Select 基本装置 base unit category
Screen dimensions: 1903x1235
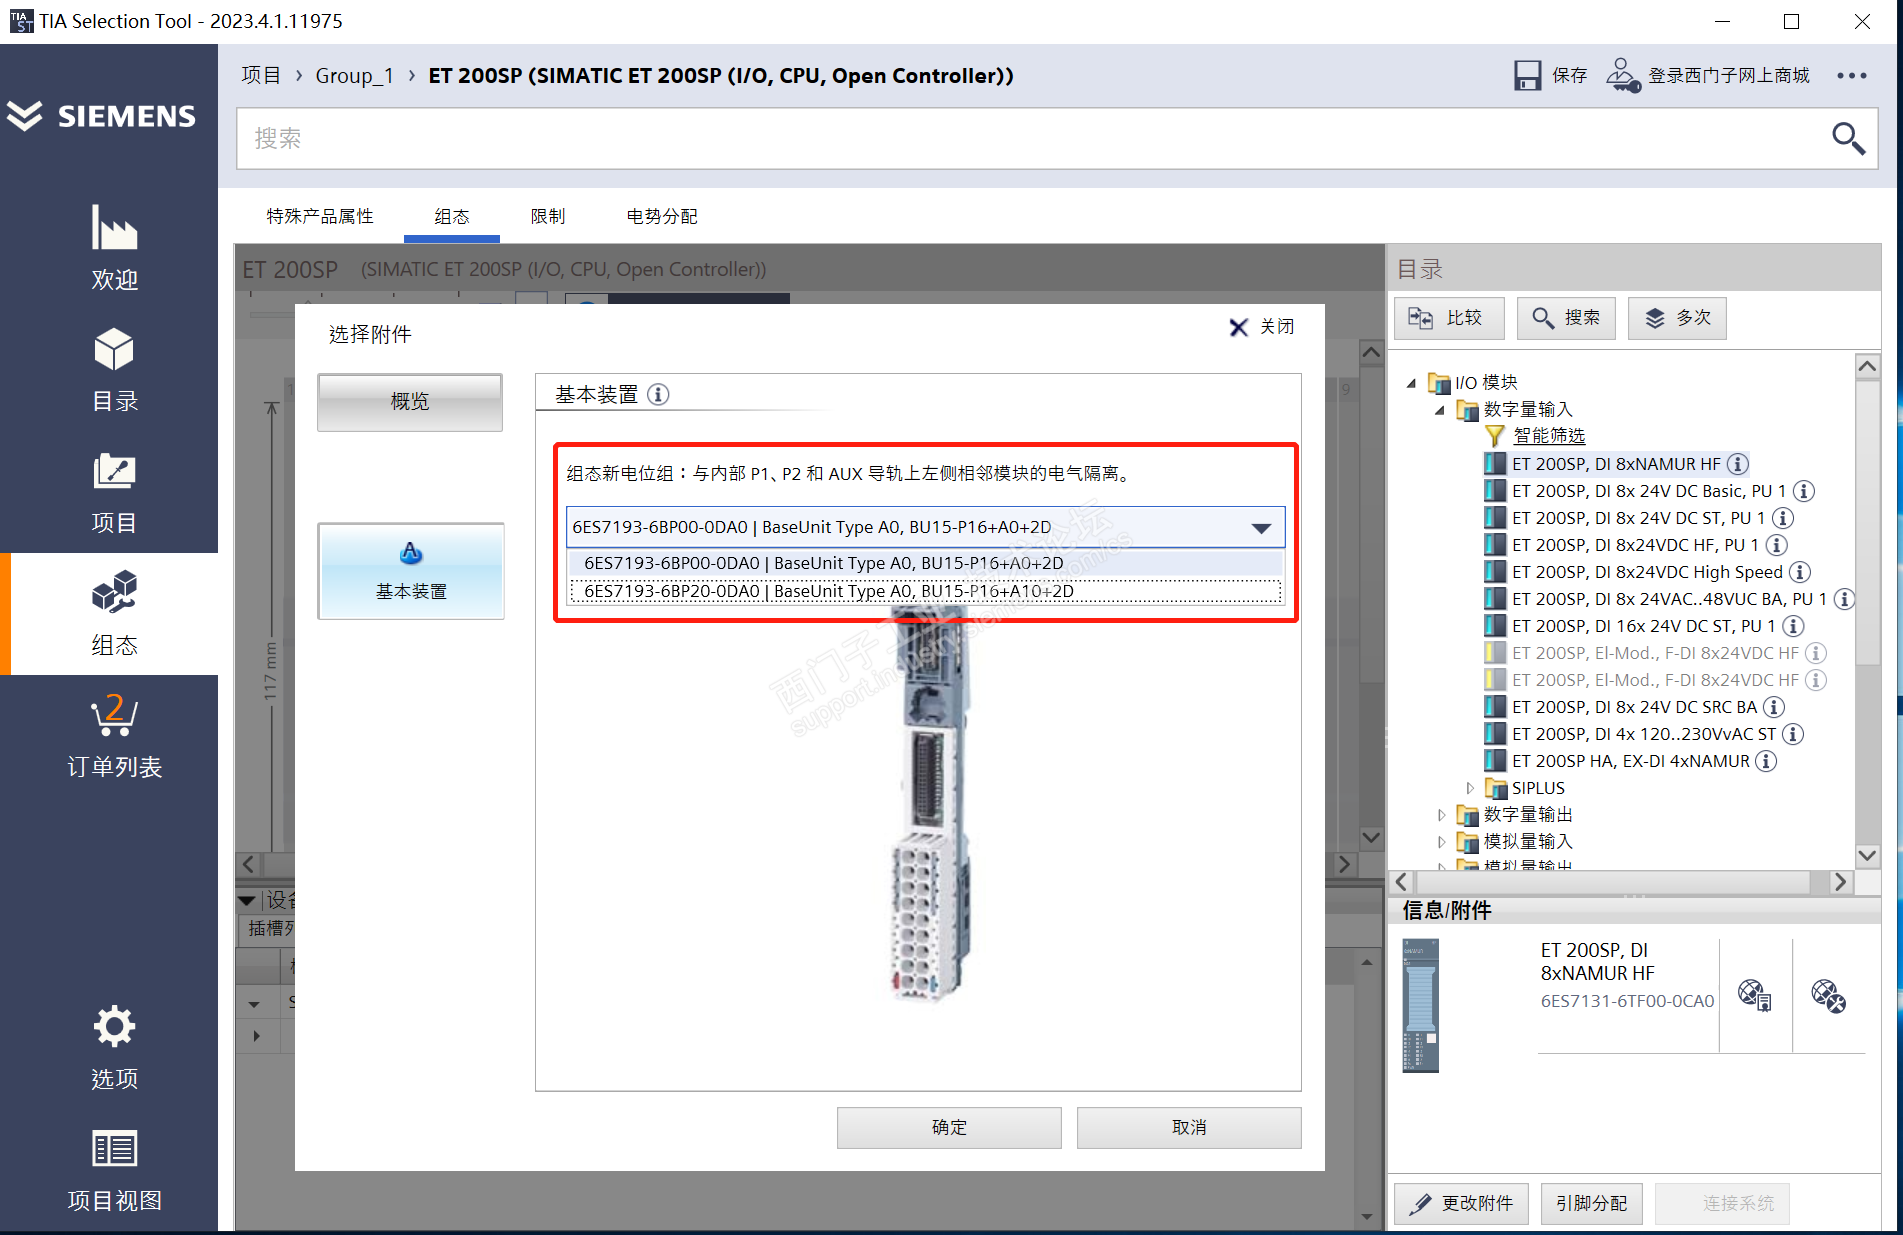click(411, 571)
